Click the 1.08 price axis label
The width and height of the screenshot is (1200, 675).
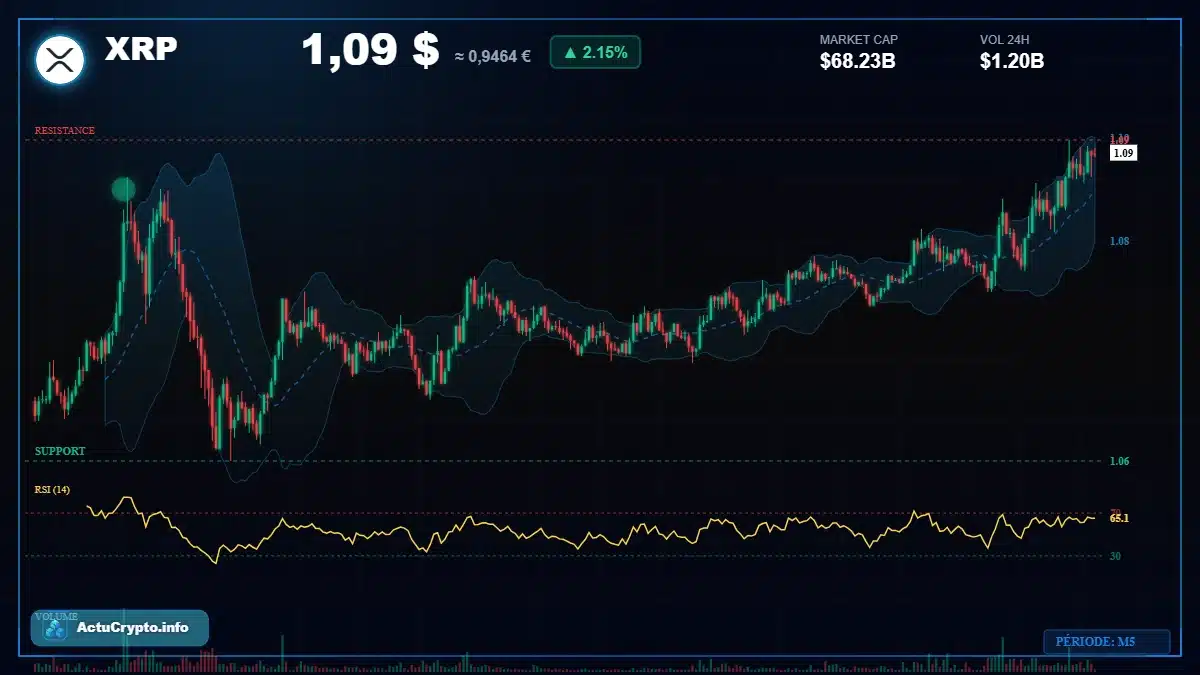(1119, 241)
